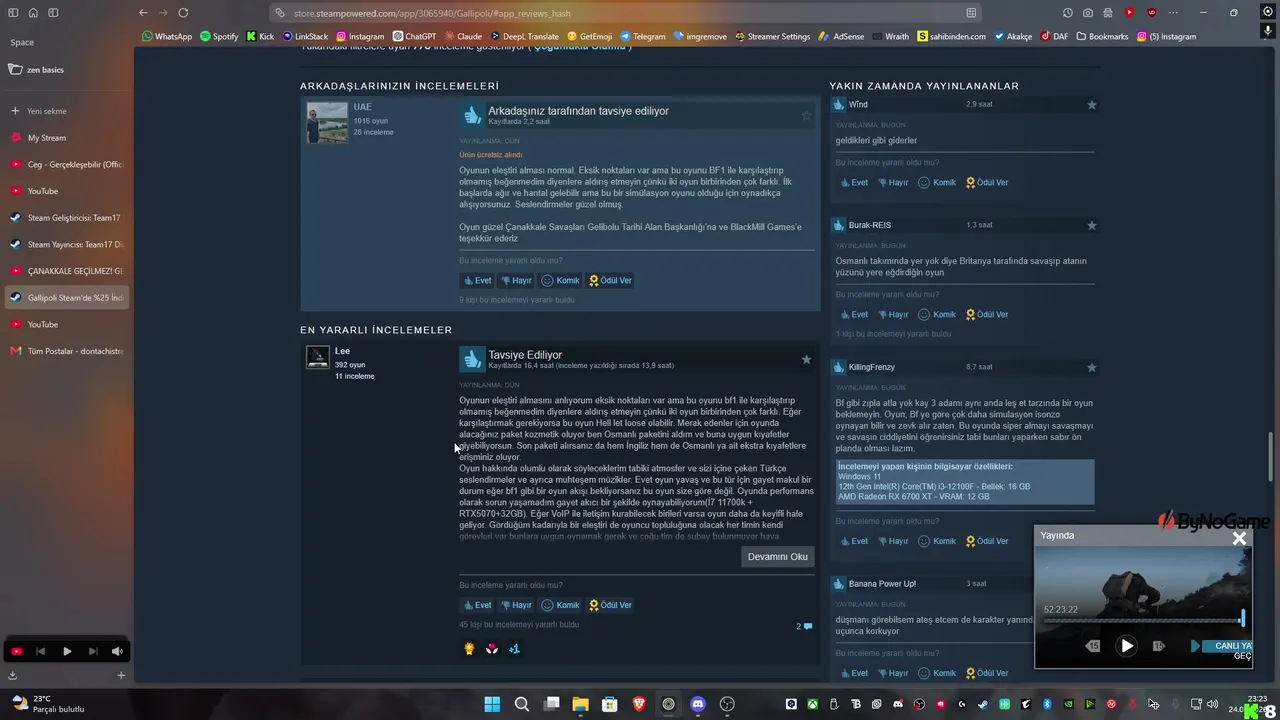Star the review by Wind
The height and width of the screenshot is (720, 1280).
point(1092,105)
